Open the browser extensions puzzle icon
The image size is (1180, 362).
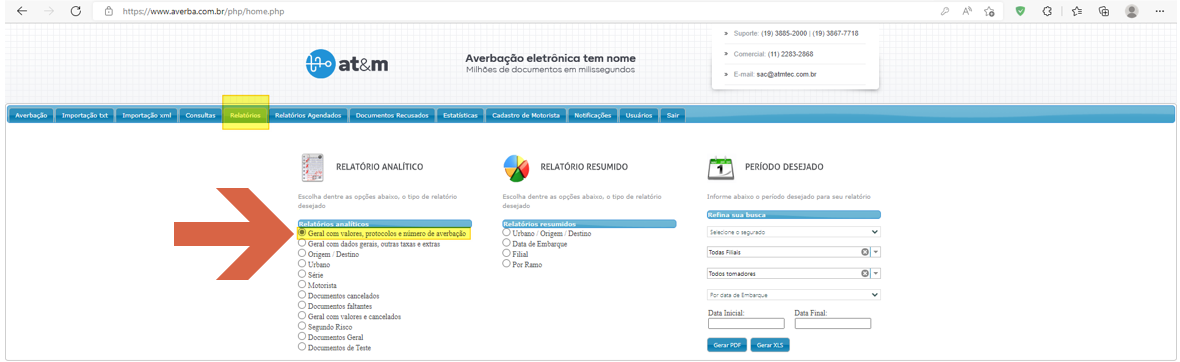pos(1046,11)
